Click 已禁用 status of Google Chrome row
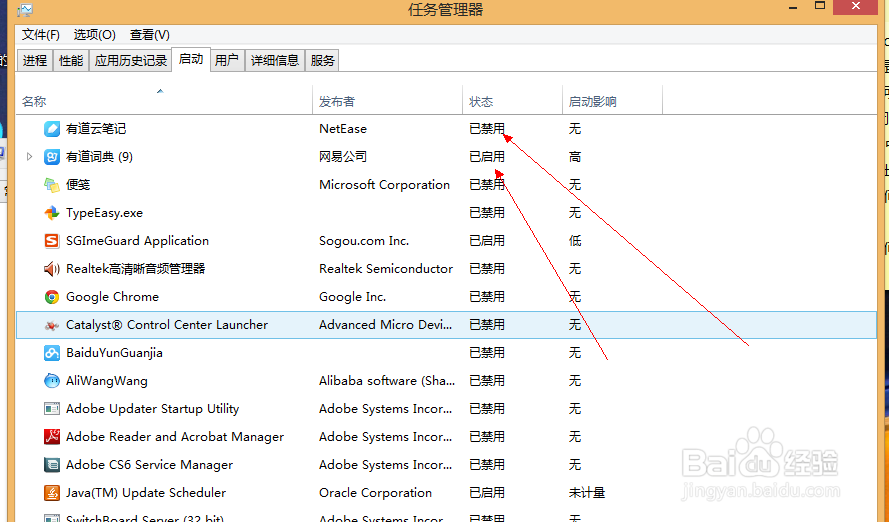Viewport: 889px width, 522px height. (x=487, y=297)
